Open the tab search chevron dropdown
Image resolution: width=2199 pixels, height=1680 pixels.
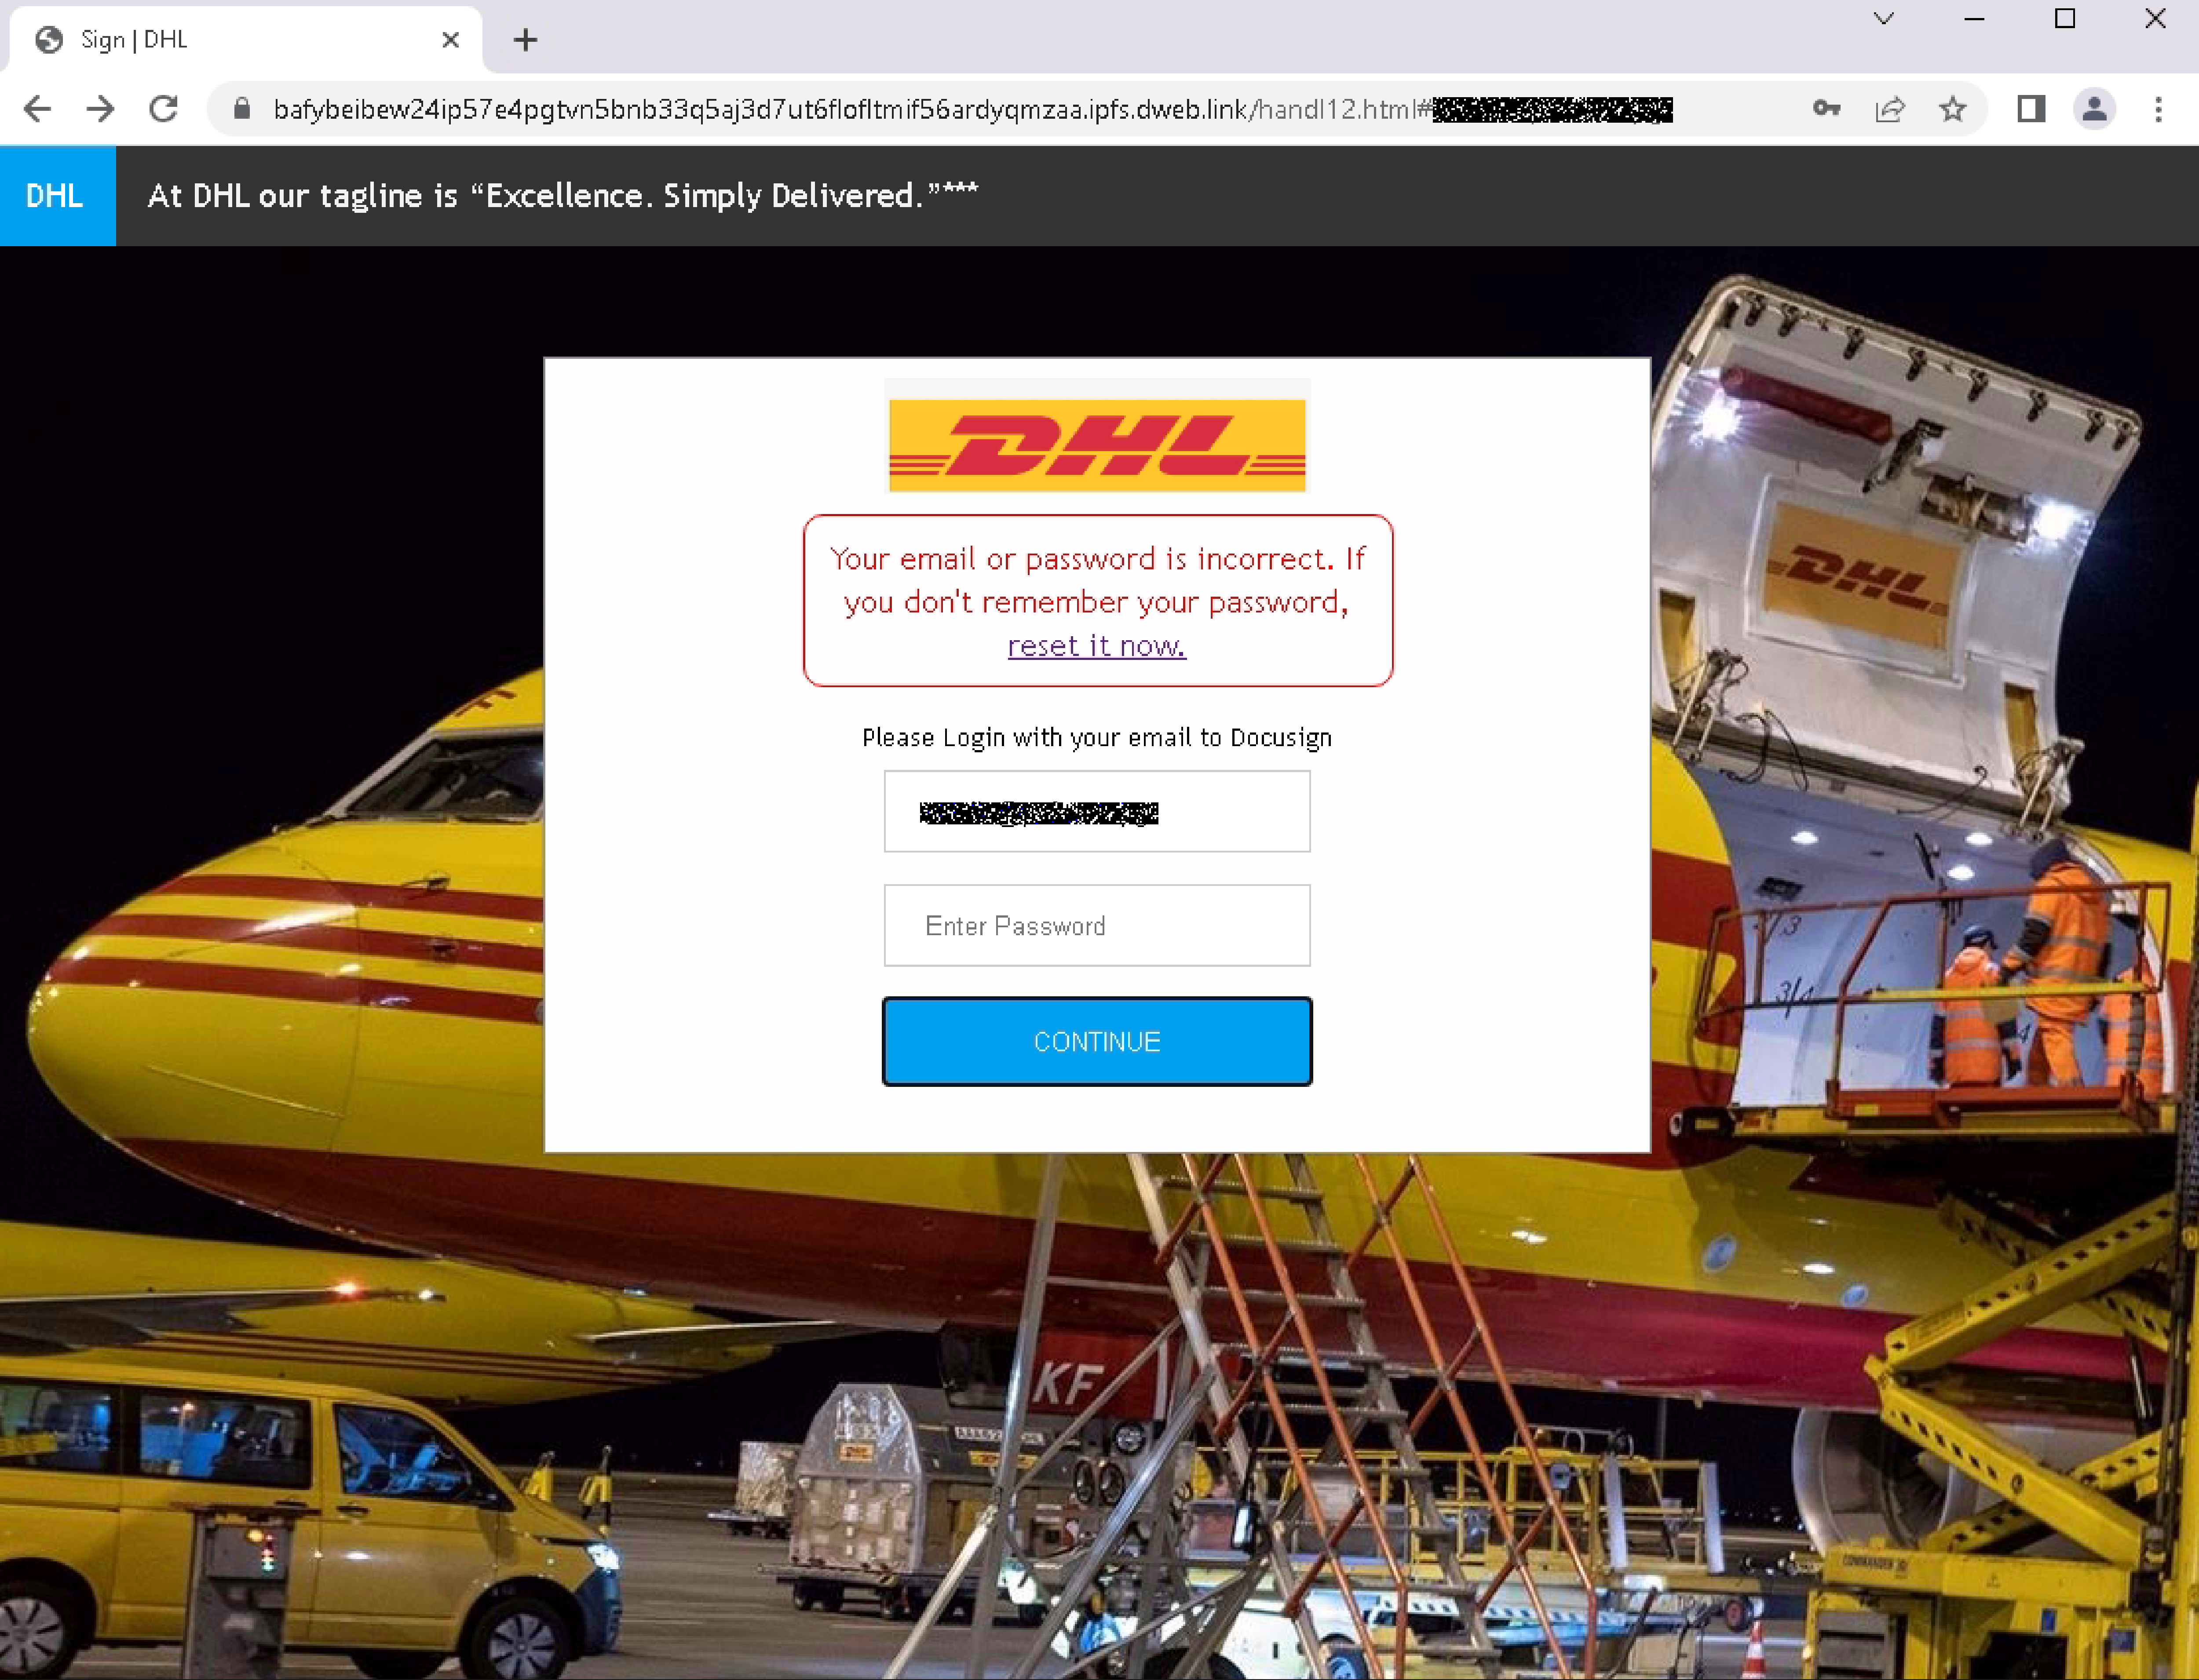pos(1884,19)
